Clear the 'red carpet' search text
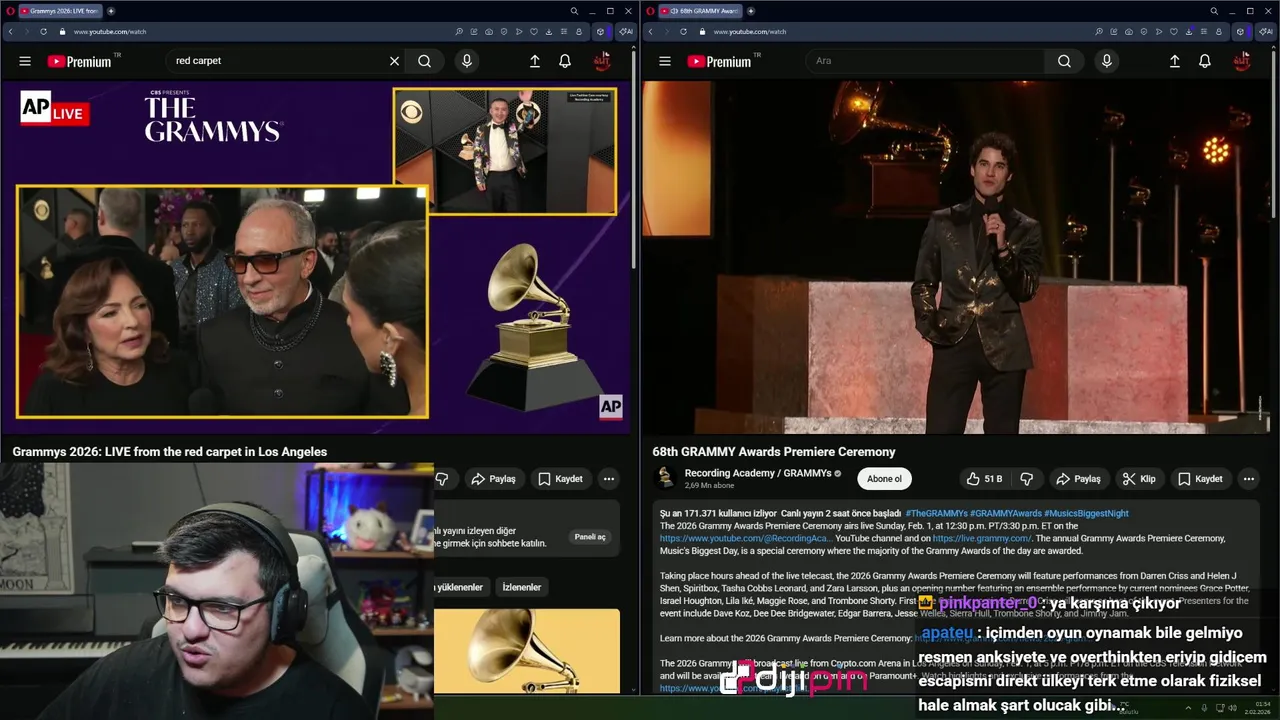 [394, 61]
